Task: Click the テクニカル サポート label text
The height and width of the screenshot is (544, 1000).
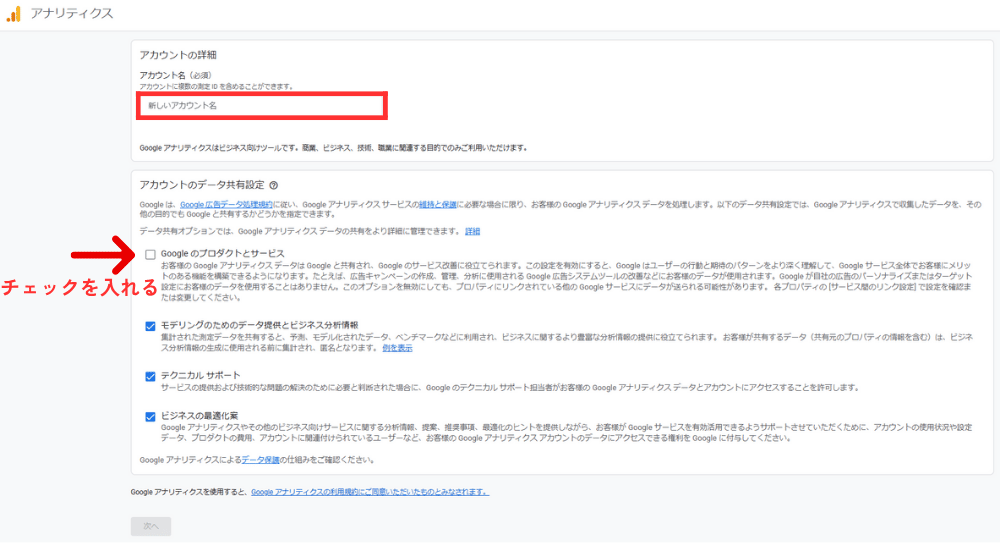Action: coord(200,376)
